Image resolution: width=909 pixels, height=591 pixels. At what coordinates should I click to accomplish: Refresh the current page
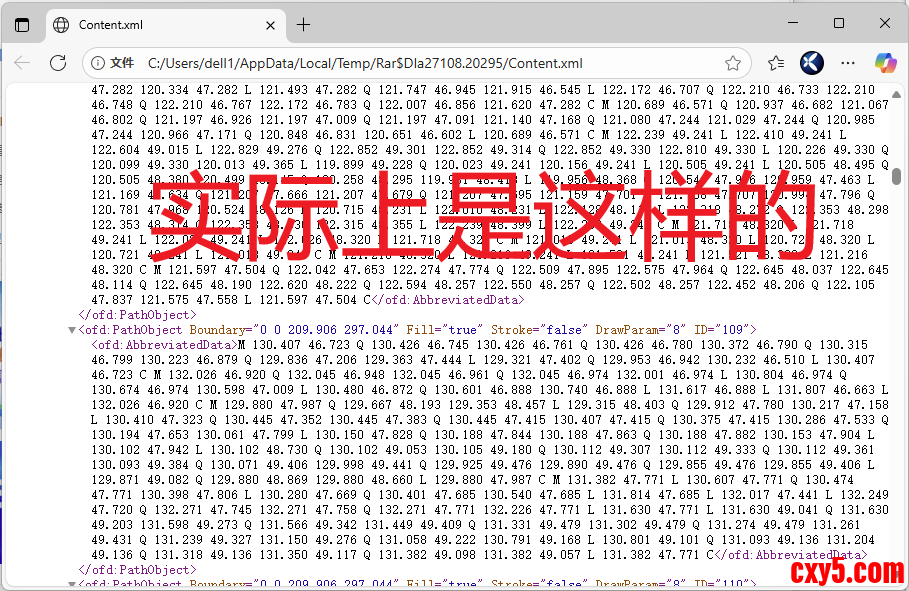point(58,63)
